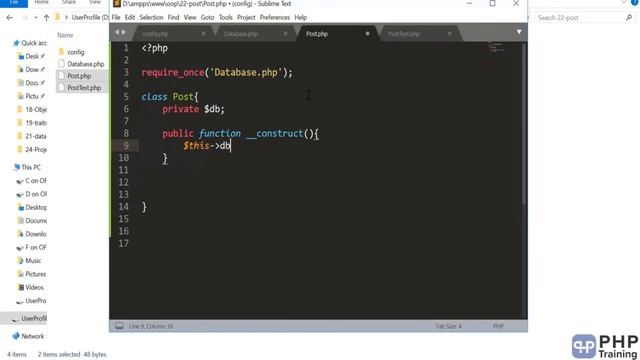
Task: Open the tab list dropdown arrow
Action: [519, 32]
